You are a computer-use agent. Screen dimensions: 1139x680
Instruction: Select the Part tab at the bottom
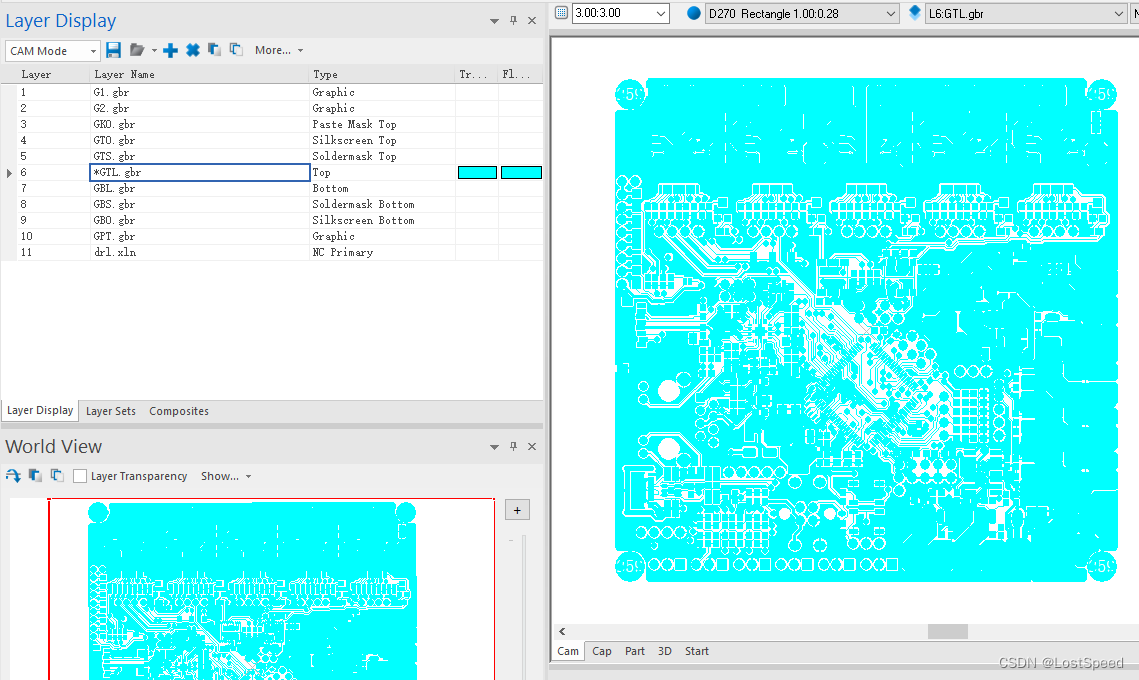tap(635, 651)
